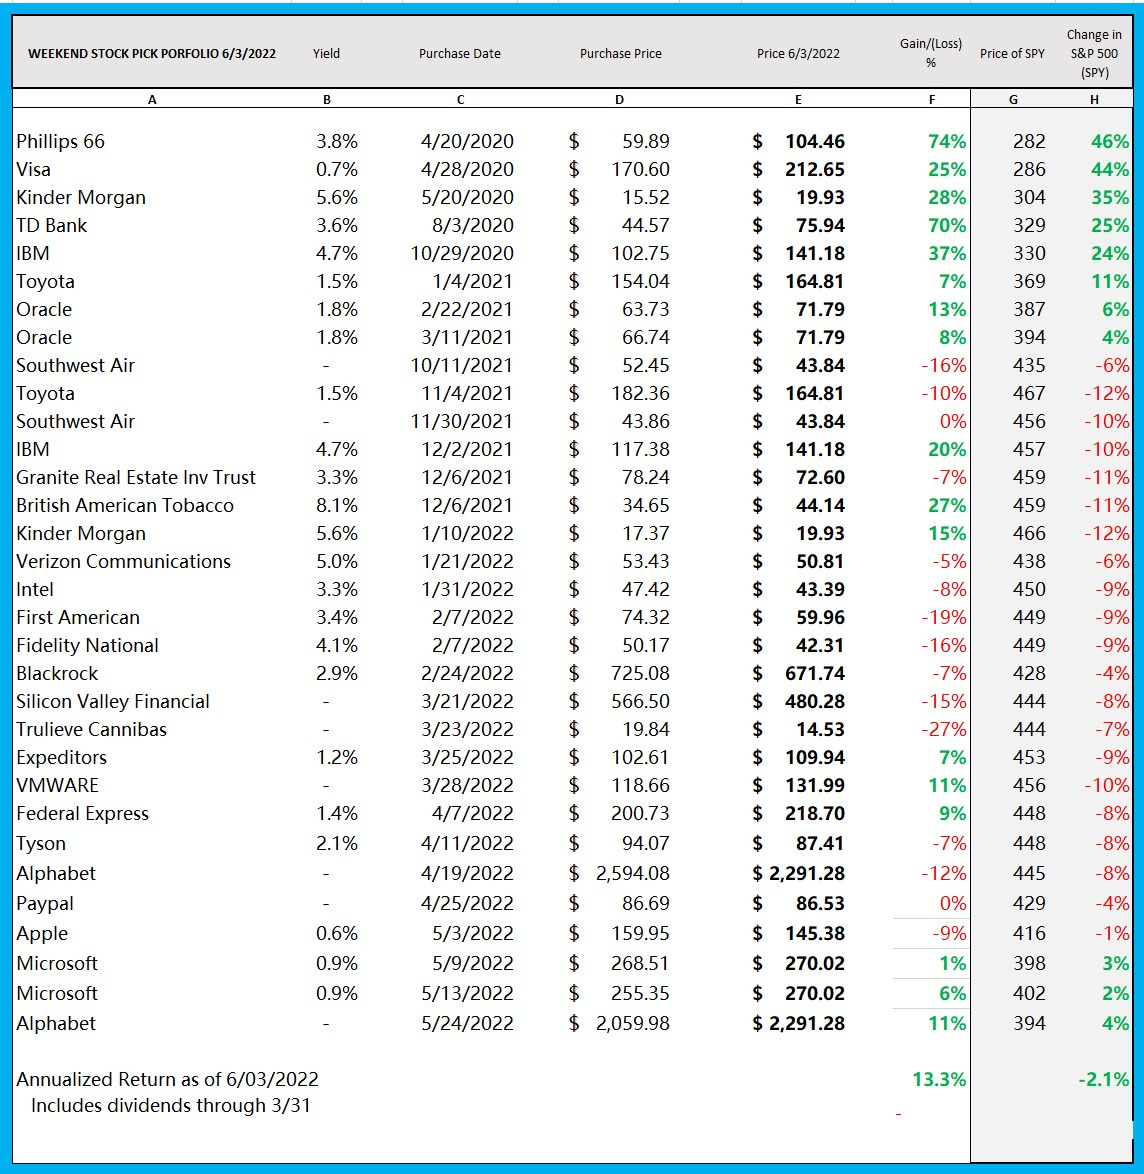
Task: Click the current price 104.46 cell
Action: [815, 142]
